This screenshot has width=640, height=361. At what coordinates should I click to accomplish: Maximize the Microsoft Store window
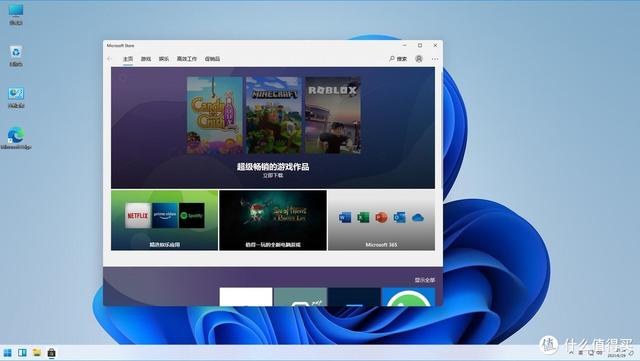tap(420, 45)
